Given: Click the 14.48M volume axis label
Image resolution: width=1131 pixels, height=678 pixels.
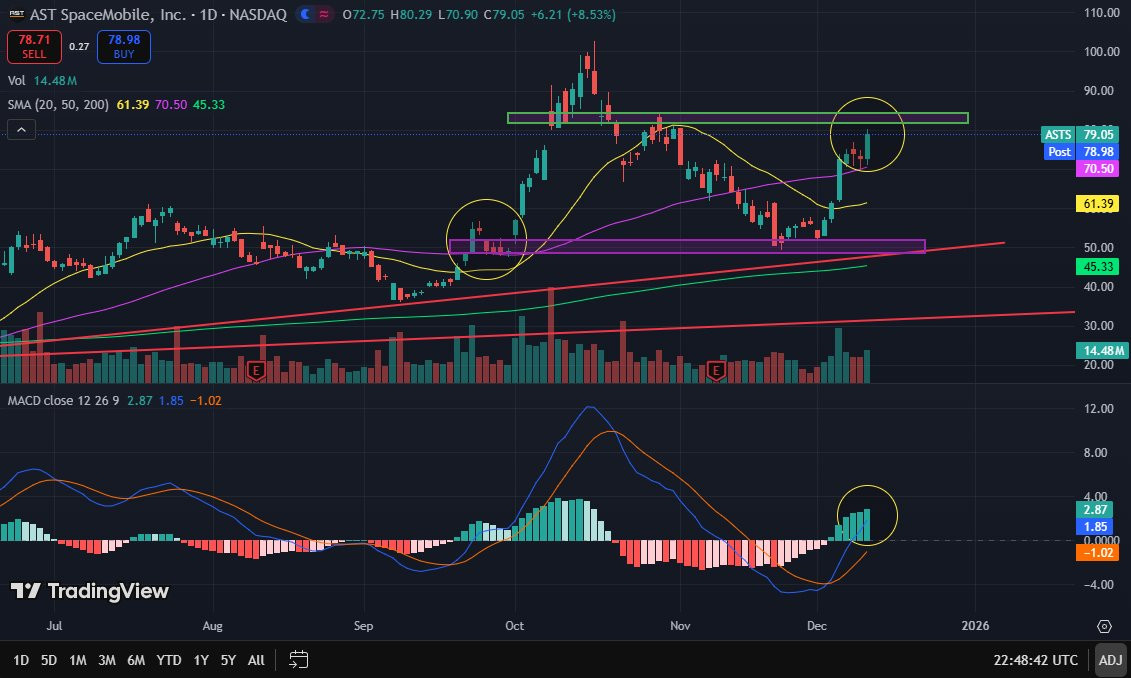Looking at the screenshot, I should (x=1101, y=351).
